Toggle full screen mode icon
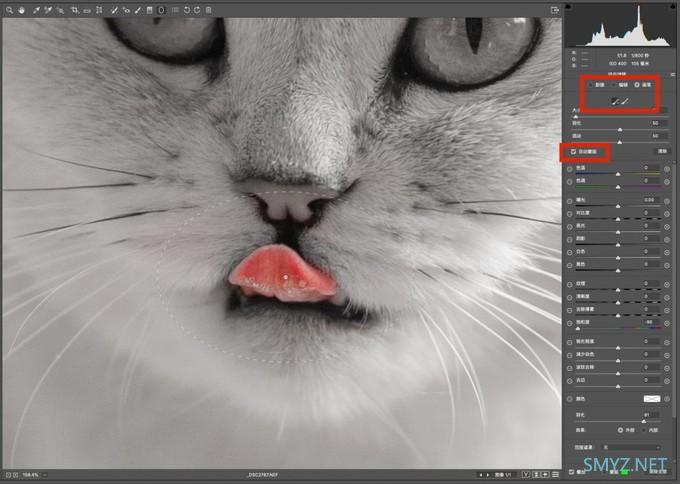This screenshot has height=484, width=680. click(555, 10)
